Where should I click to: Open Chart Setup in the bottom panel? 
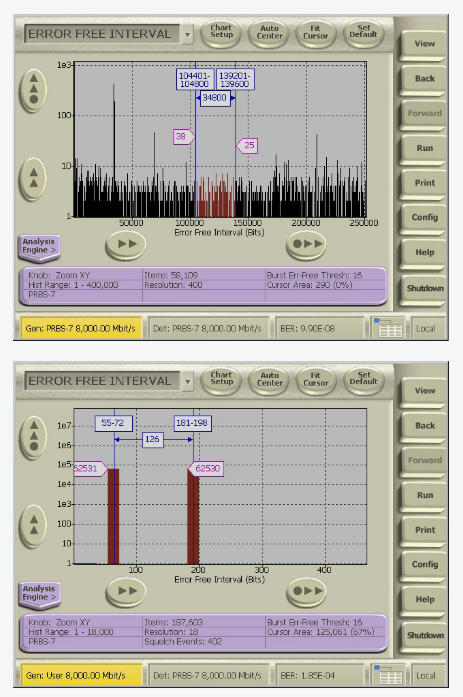[221, 380]
